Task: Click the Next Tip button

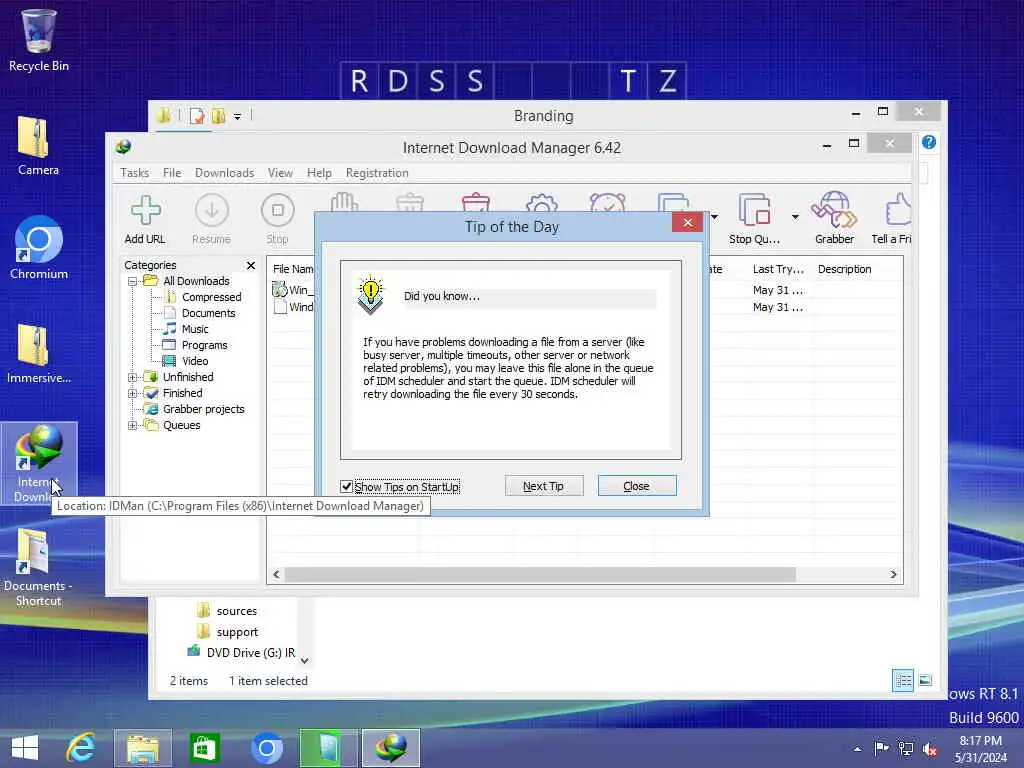Action: click(x=543, y=486)
